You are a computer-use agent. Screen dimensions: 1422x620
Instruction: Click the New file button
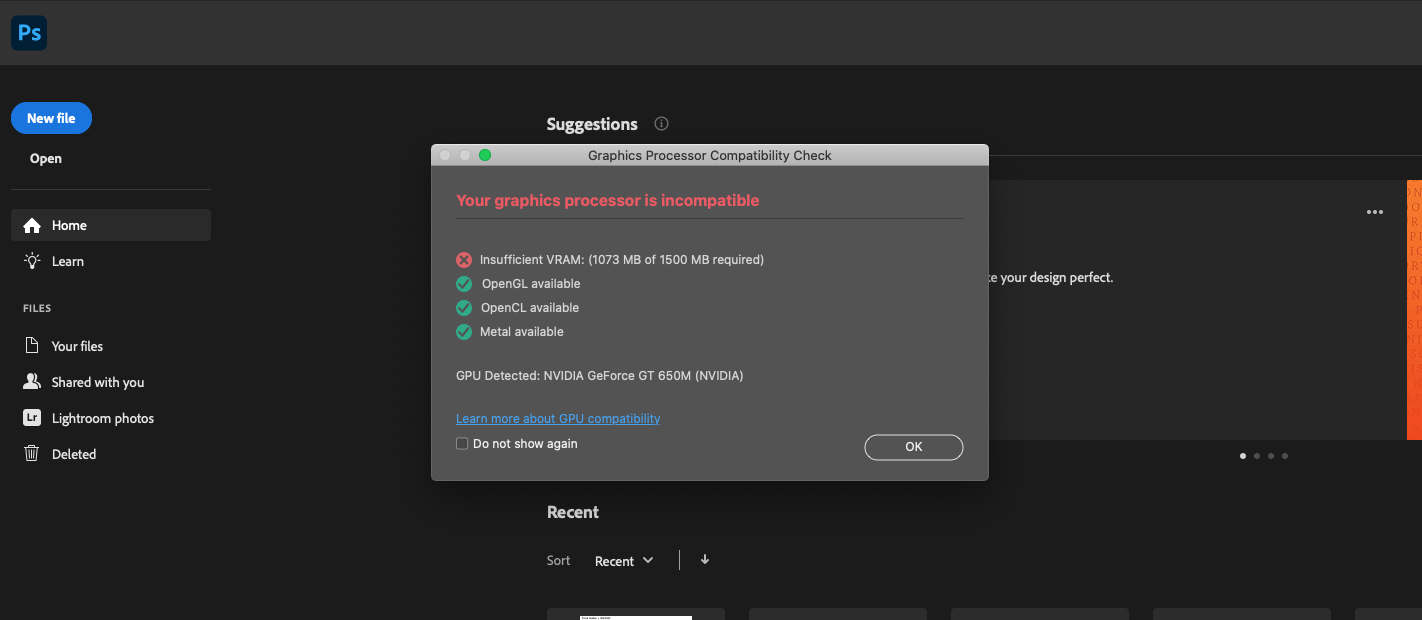point(51,118)
